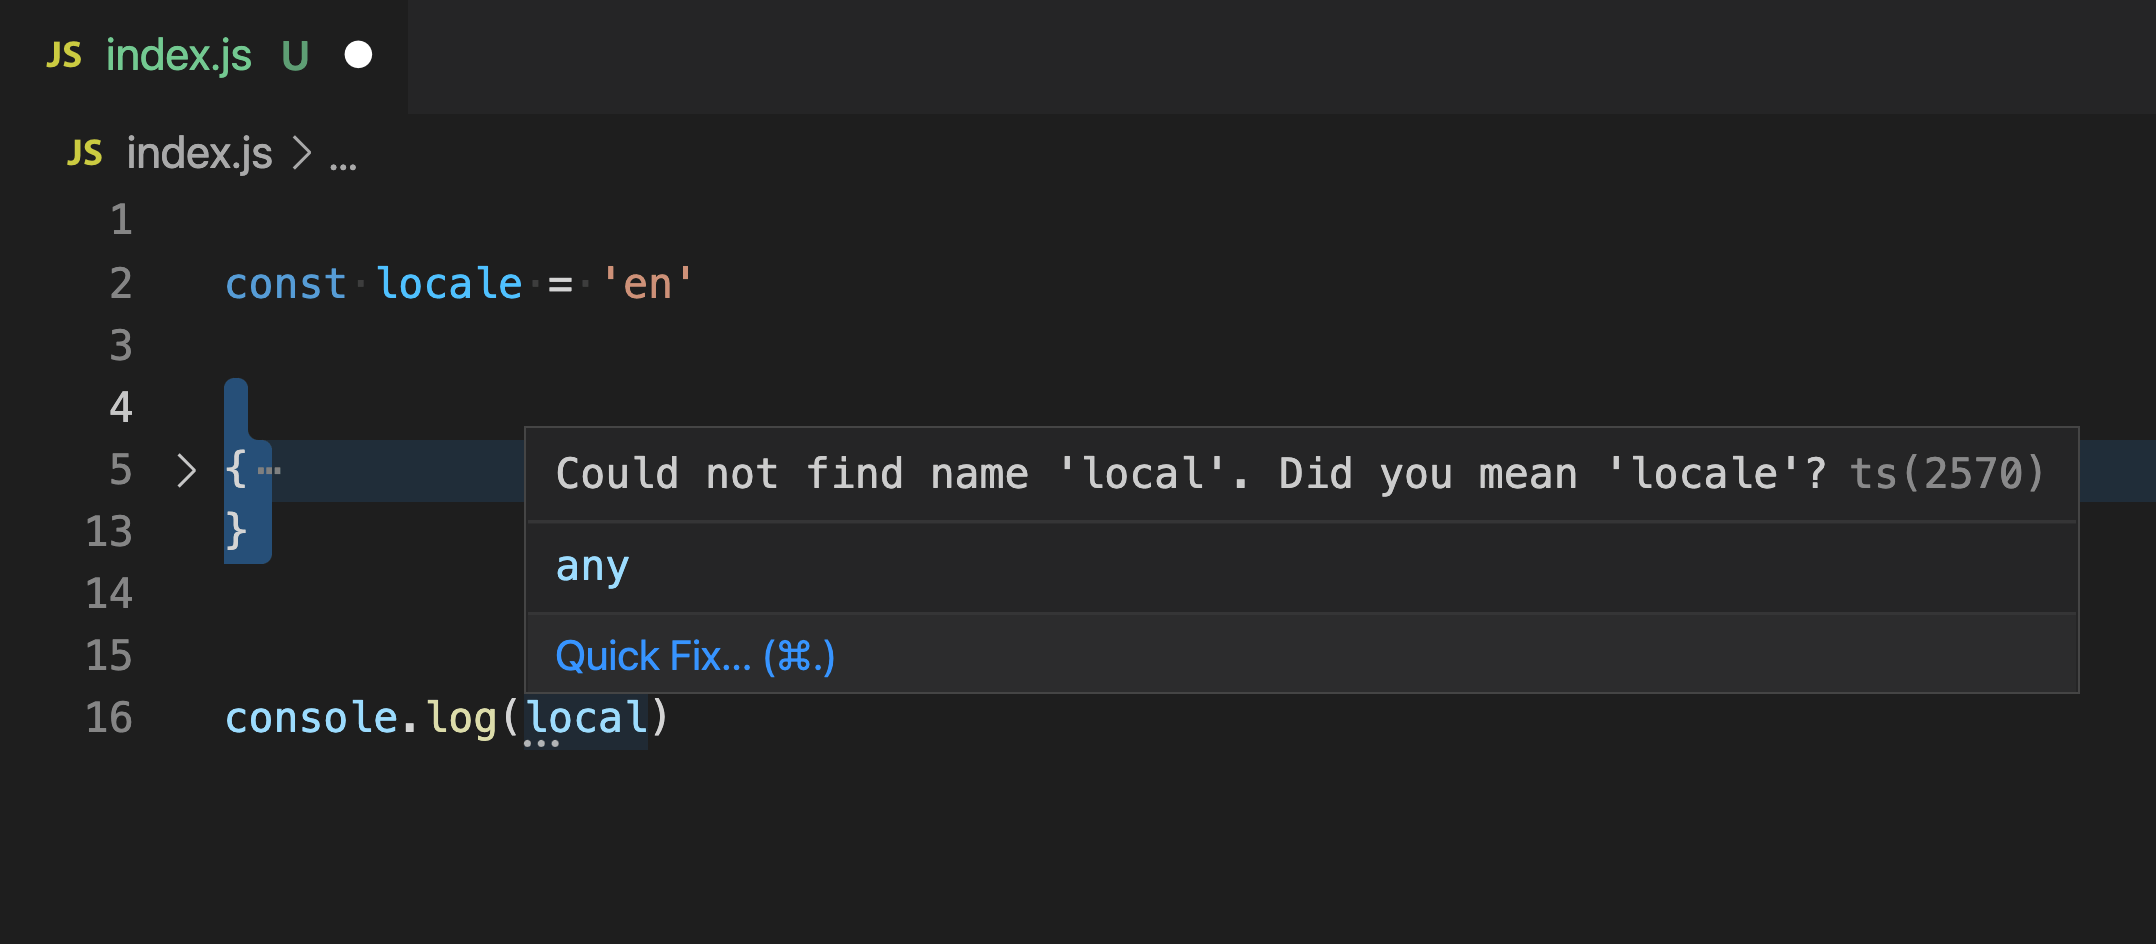Click the 'U' untracked file indicator

[295, 56]
